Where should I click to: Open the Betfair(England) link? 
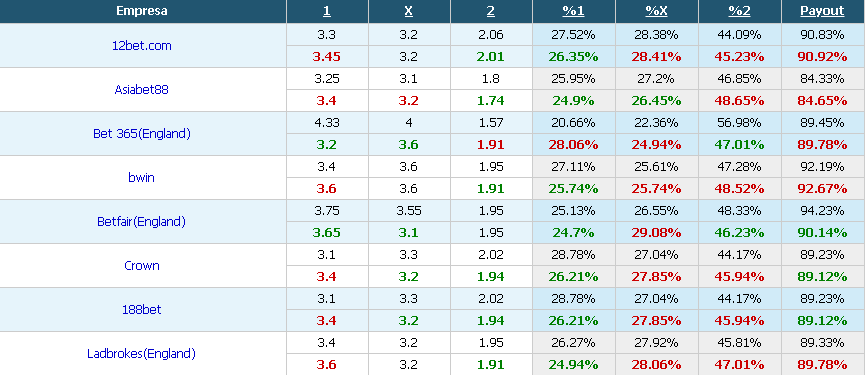click(142, 222)
